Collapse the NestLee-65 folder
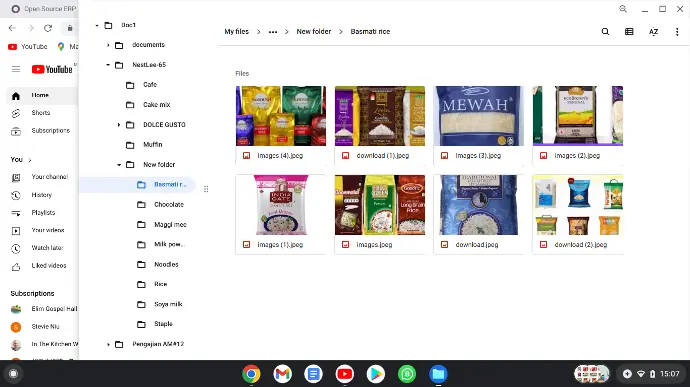Screen dimensions: 690x387 pos(108,65)
